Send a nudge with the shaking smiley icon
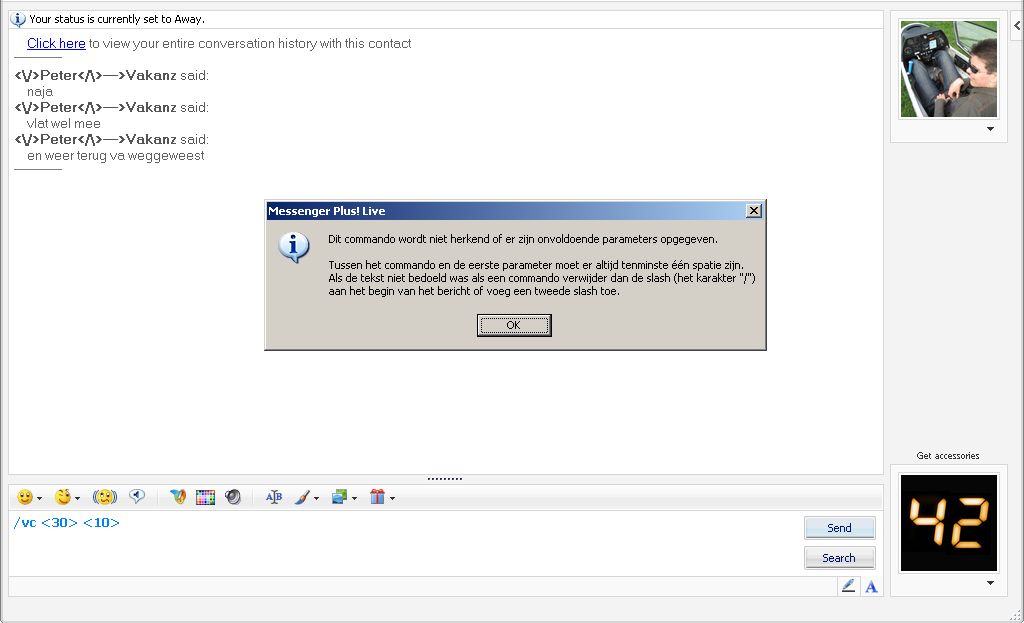 [x=105, y=498]
